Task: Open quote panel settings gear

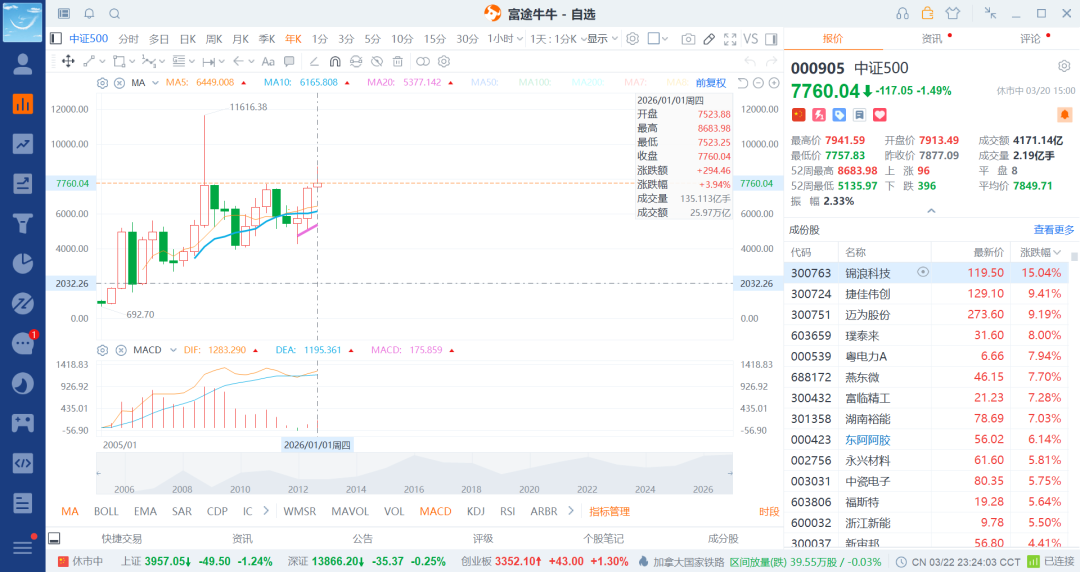Action: [1064, 66]
